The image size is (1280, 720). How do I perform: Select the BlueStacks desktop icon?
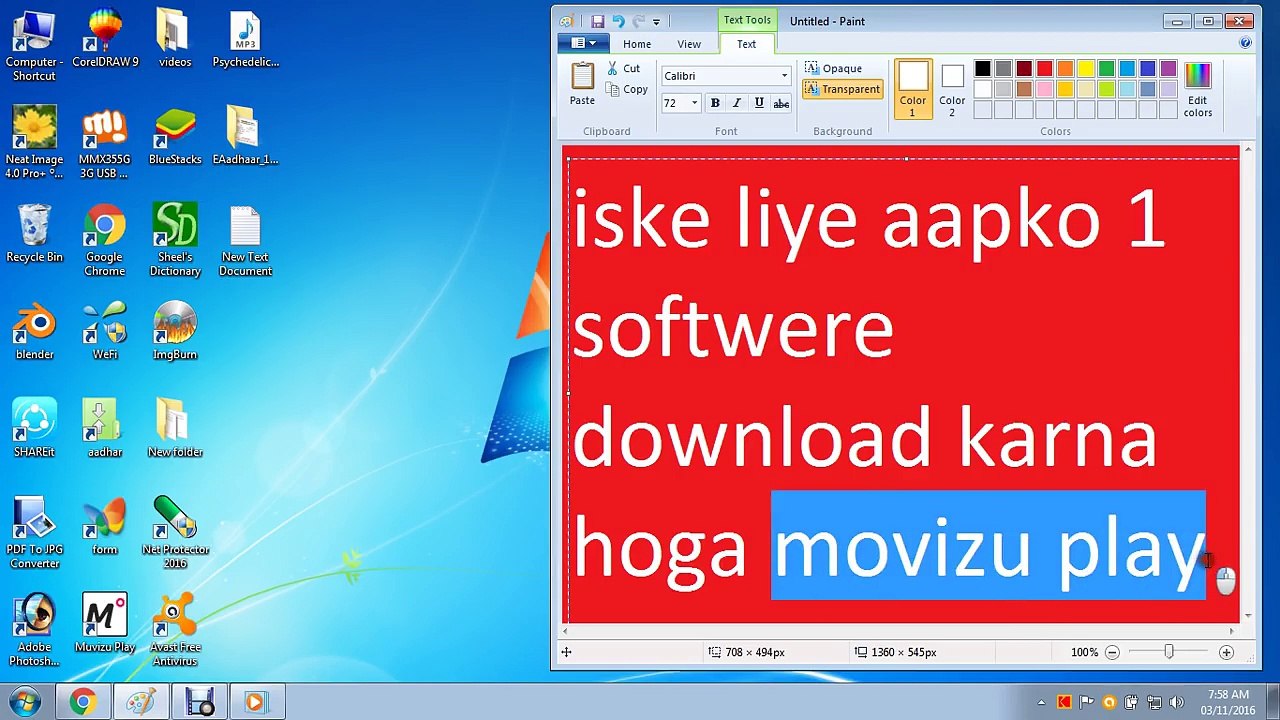point(175,137)
